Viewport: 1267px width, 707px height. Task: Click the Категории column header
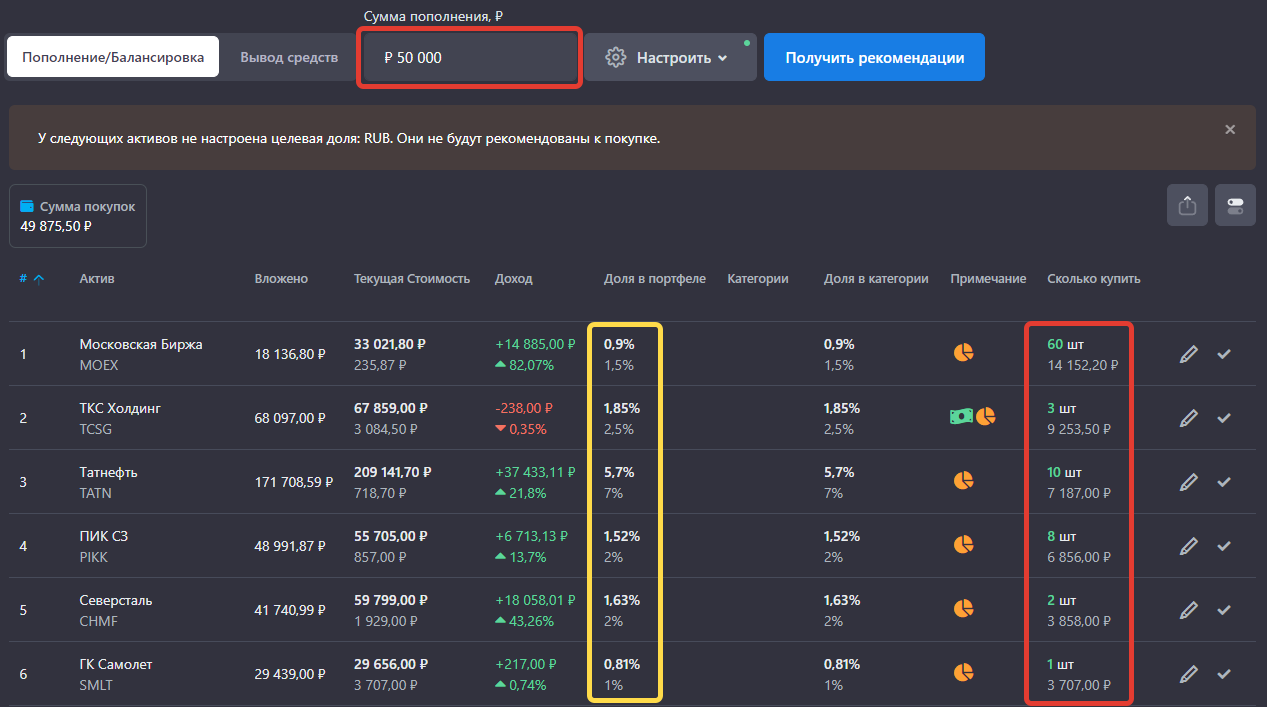pos(758,279)
